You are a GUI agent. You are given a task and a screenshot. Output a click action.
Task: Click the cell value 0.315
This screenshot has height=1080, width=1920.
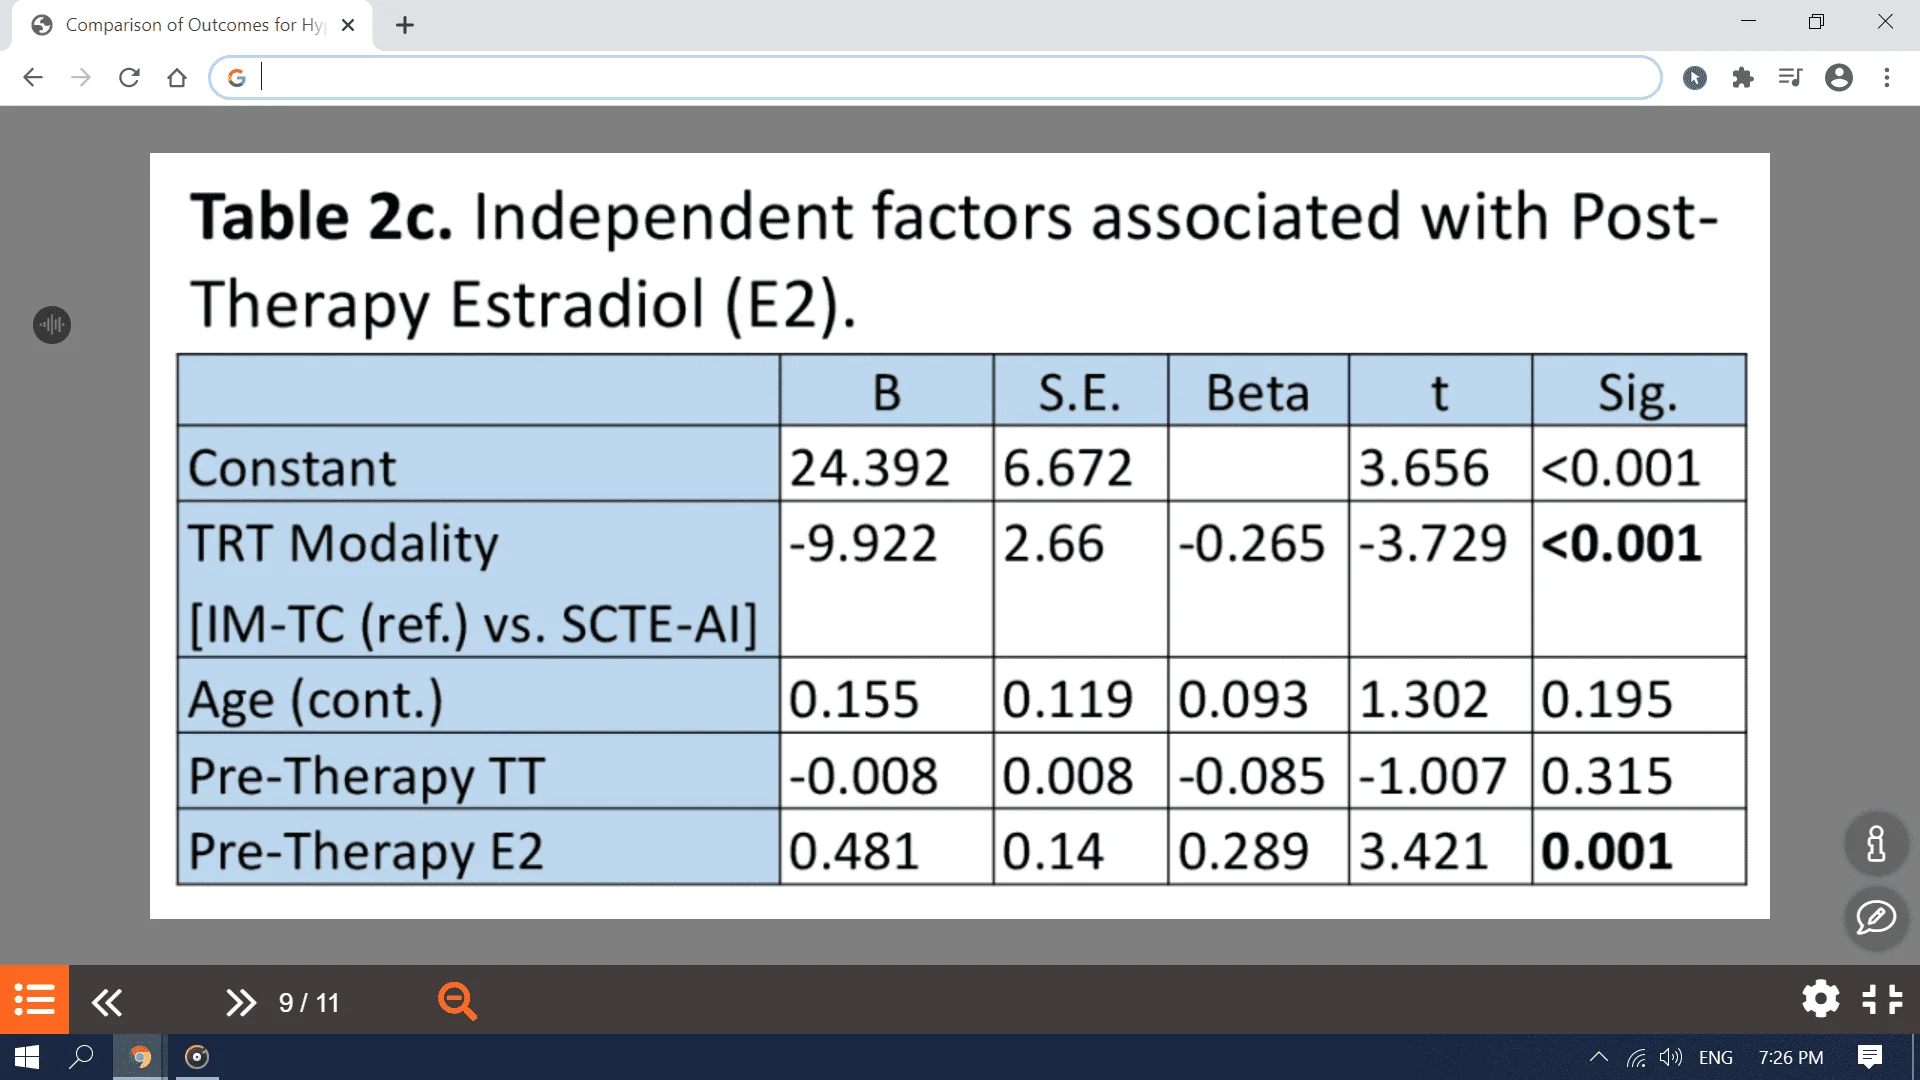click(1607, 776)
